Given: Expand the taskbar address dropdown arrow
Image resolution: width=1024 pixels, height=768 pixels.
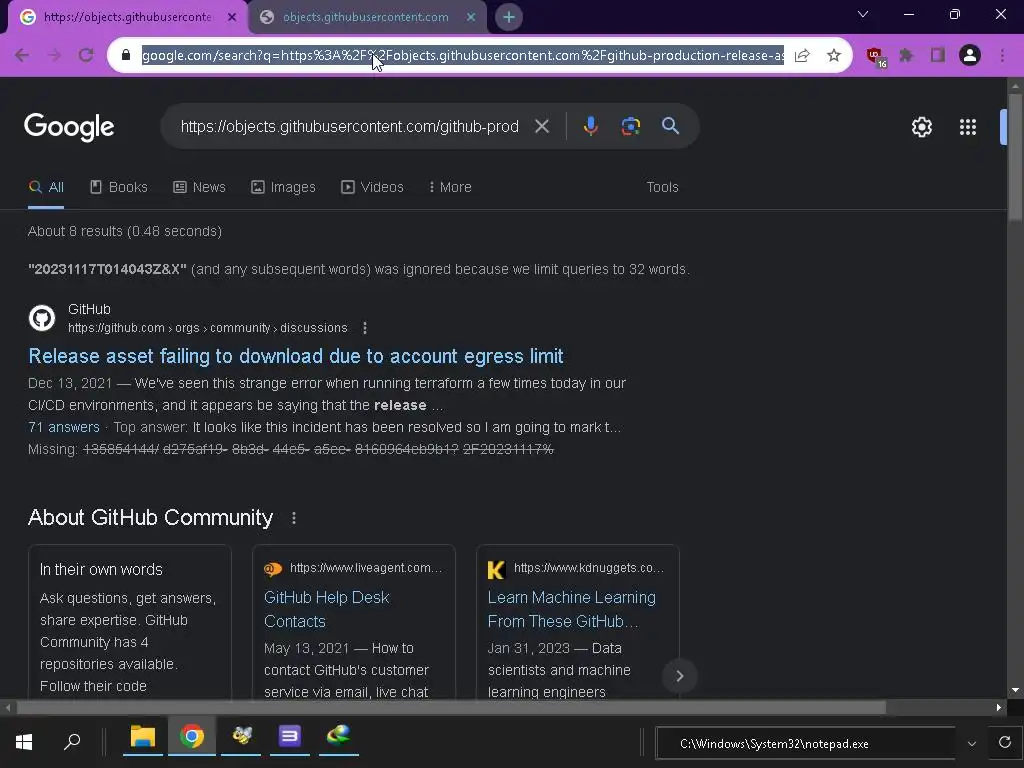Looking at the screenshot, I should coord(972,744).
